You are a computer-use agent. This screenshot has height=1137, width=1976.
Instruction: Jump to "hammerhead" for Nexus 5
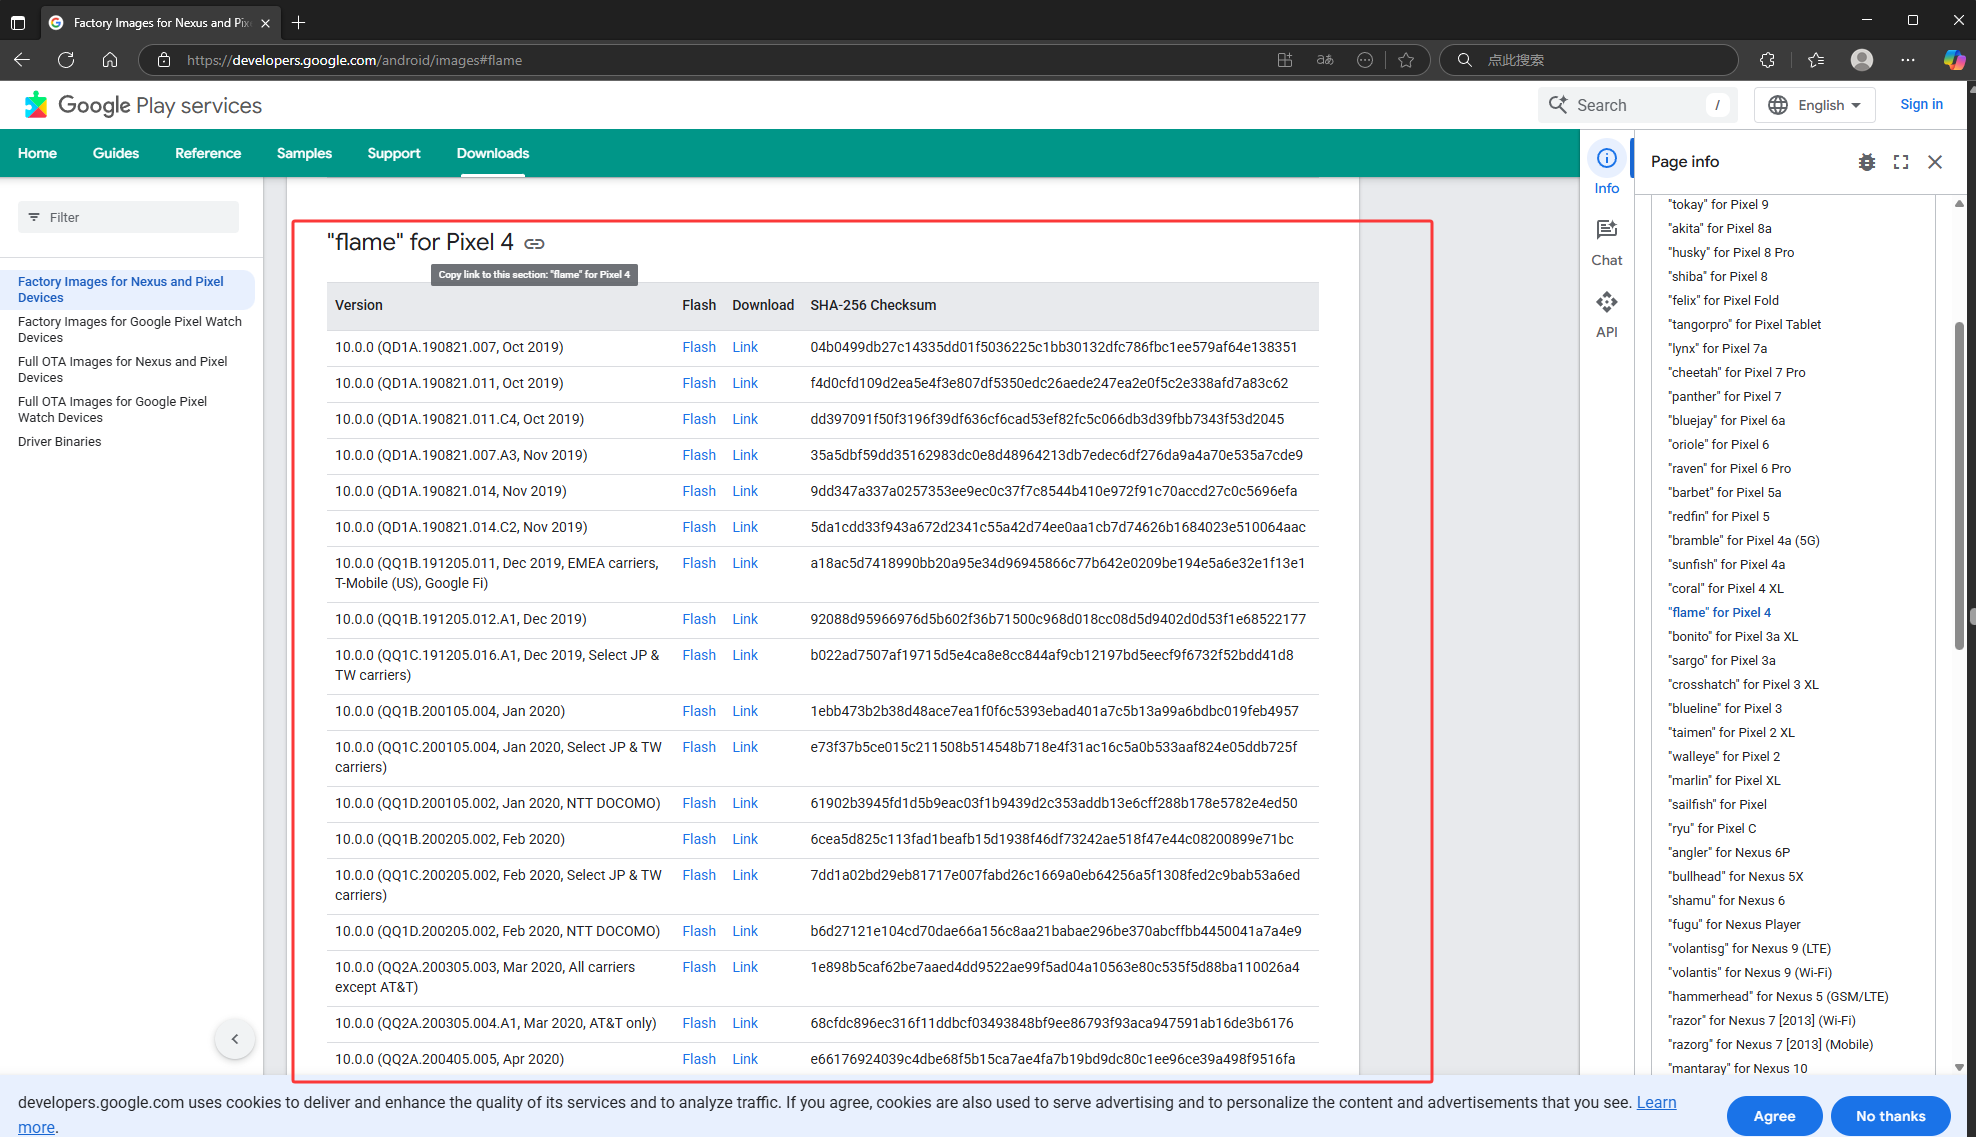tap(1777, 997)
